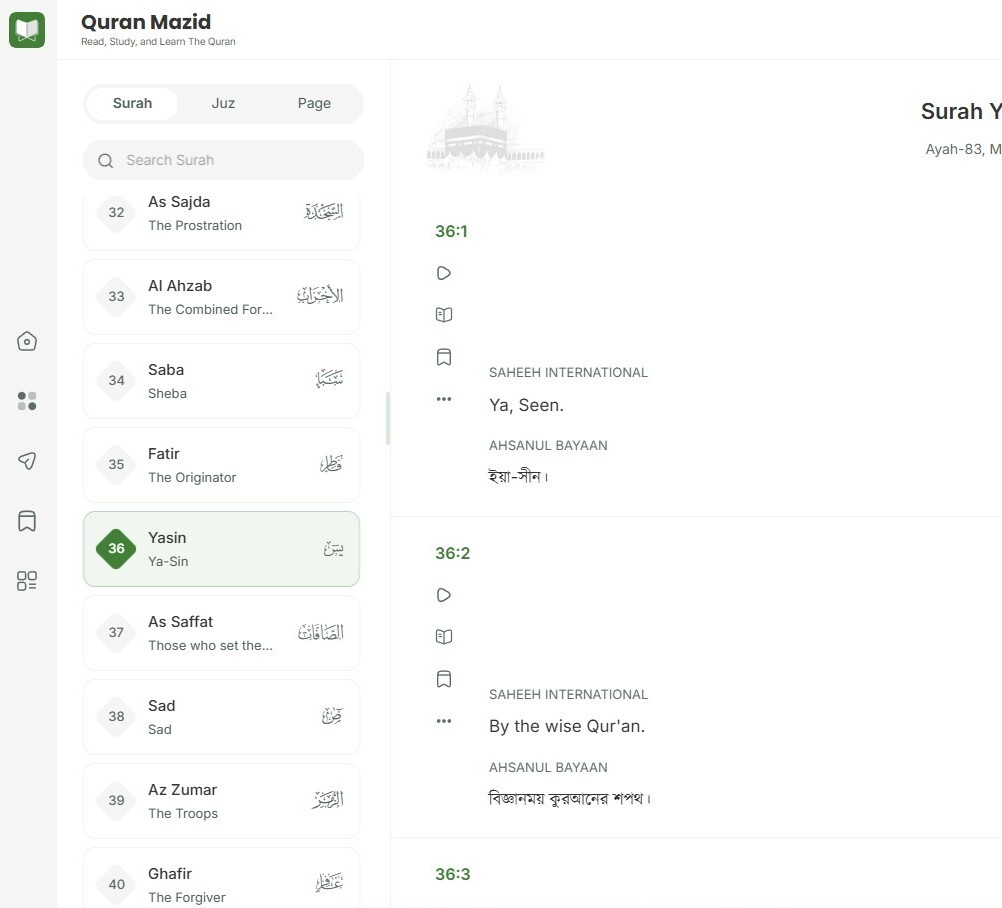1002x908 pixels.
Task: Play audio for ayah 36:1
Action: coord(443,273)
